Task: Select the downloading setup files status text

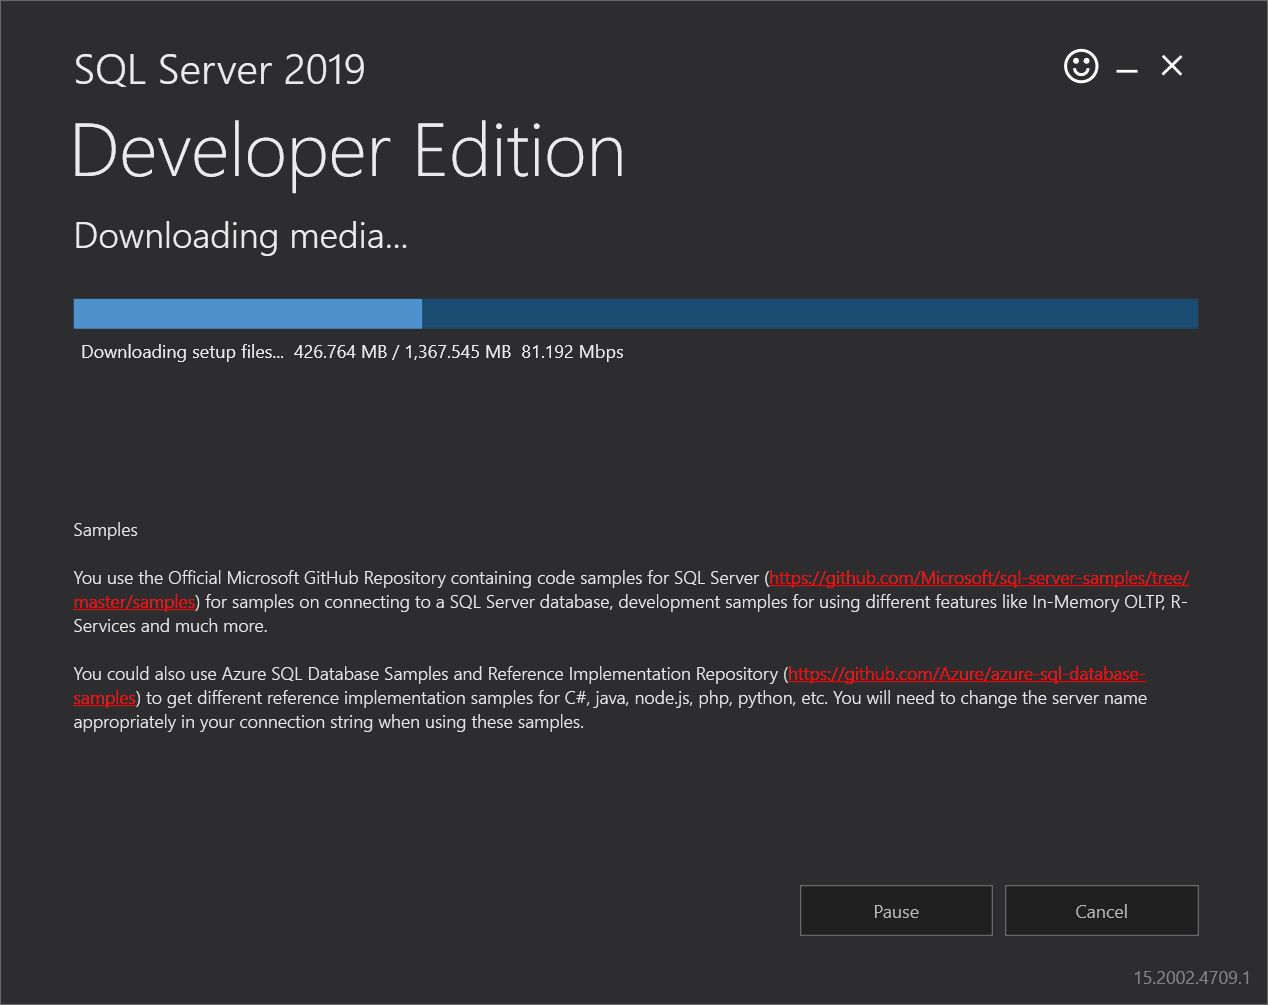Action: [182, 352]
